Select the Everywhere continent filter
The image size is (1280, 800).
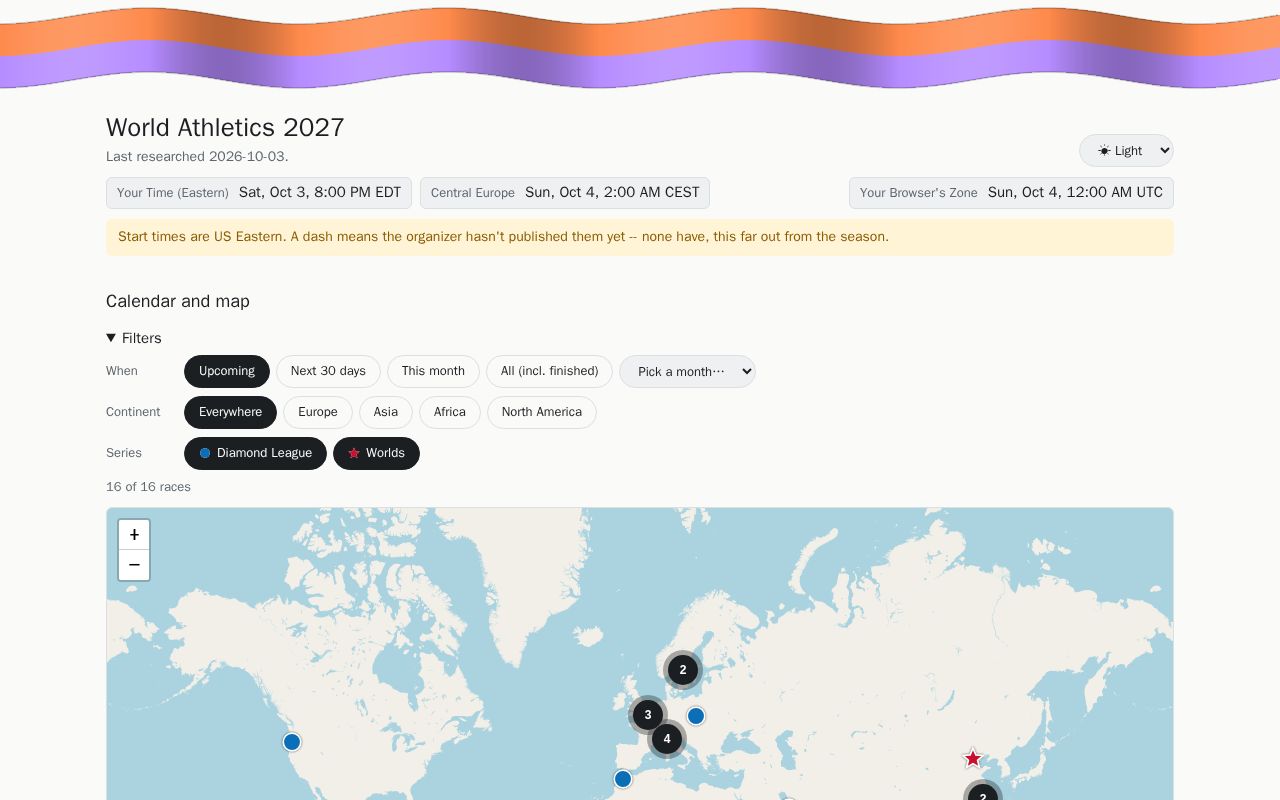[230, 412]
